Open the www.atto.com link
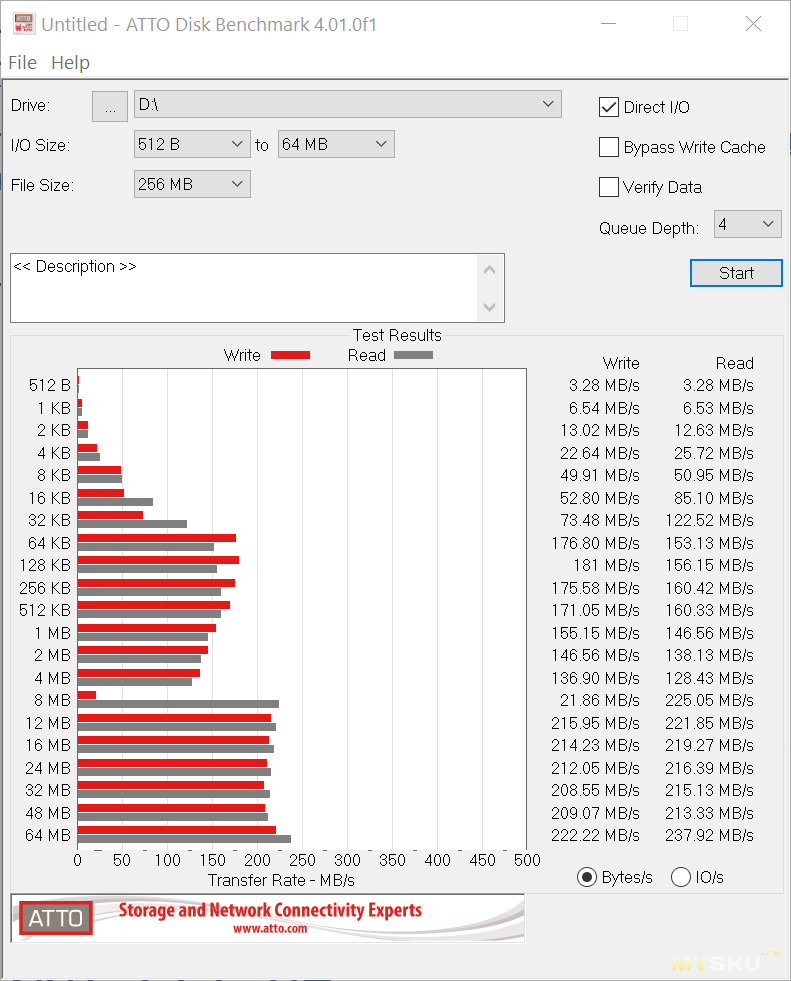 [x=270, y=929]
